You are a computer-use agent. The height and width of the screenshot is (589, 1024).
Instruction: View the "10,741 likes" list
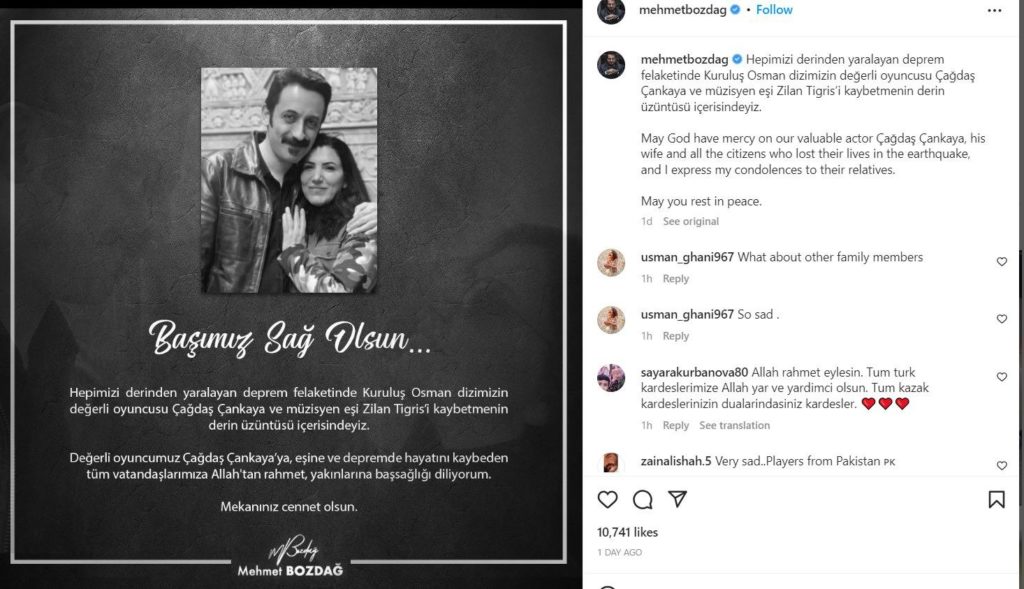click(x=628, y=532)
